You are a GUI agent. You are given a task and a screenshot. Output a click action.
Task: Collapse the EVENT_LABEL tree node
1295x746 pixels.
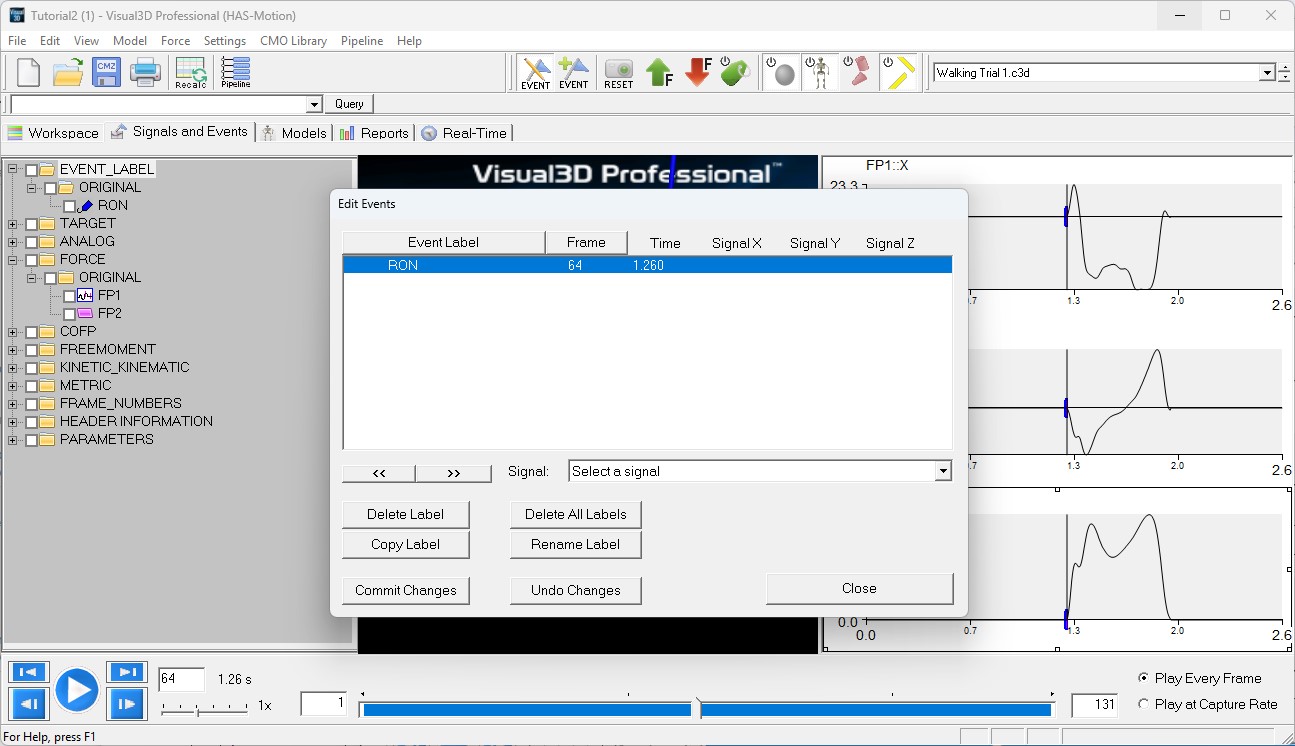point(13,169)
